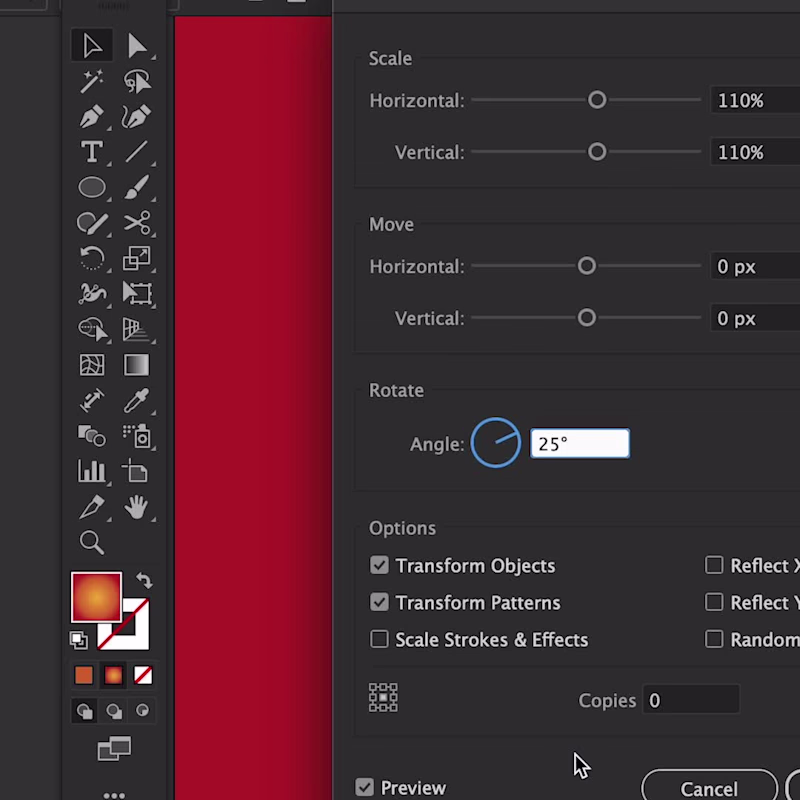800x800 pixels.
Task: Select the Zoom tool
Action: [x=91, y=543]
